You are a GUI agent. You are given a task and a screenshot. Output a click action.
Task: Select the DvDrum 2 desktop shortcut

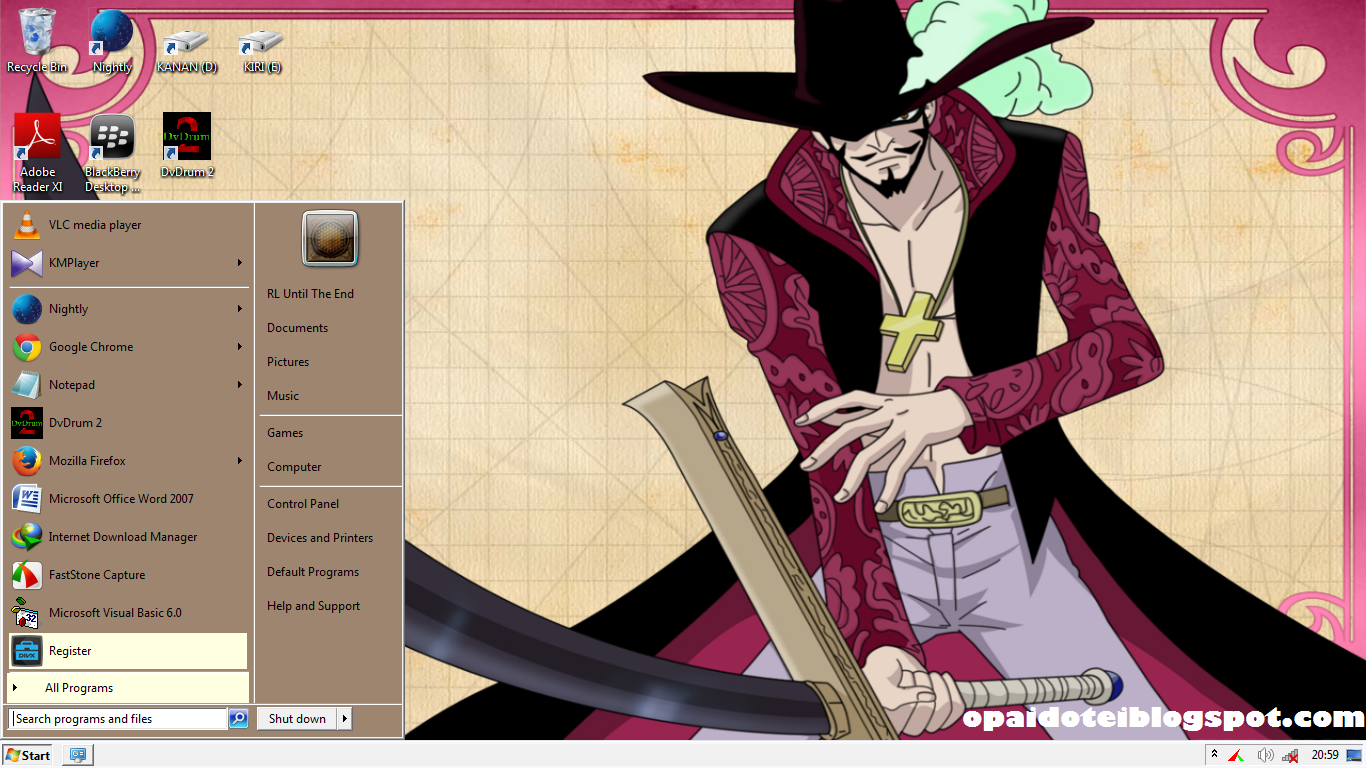click(187, 145)
